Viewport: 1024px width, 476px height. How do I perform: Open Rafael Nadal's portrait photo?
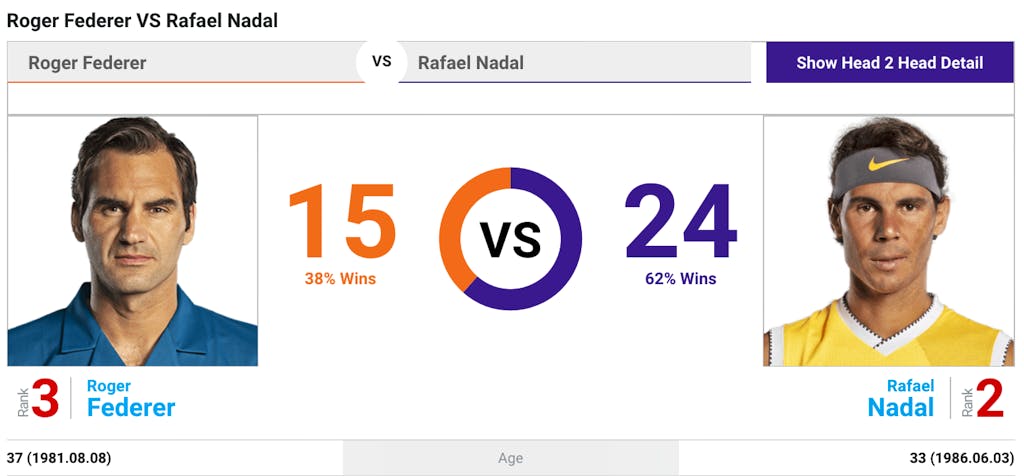click(x=888, y=241)
